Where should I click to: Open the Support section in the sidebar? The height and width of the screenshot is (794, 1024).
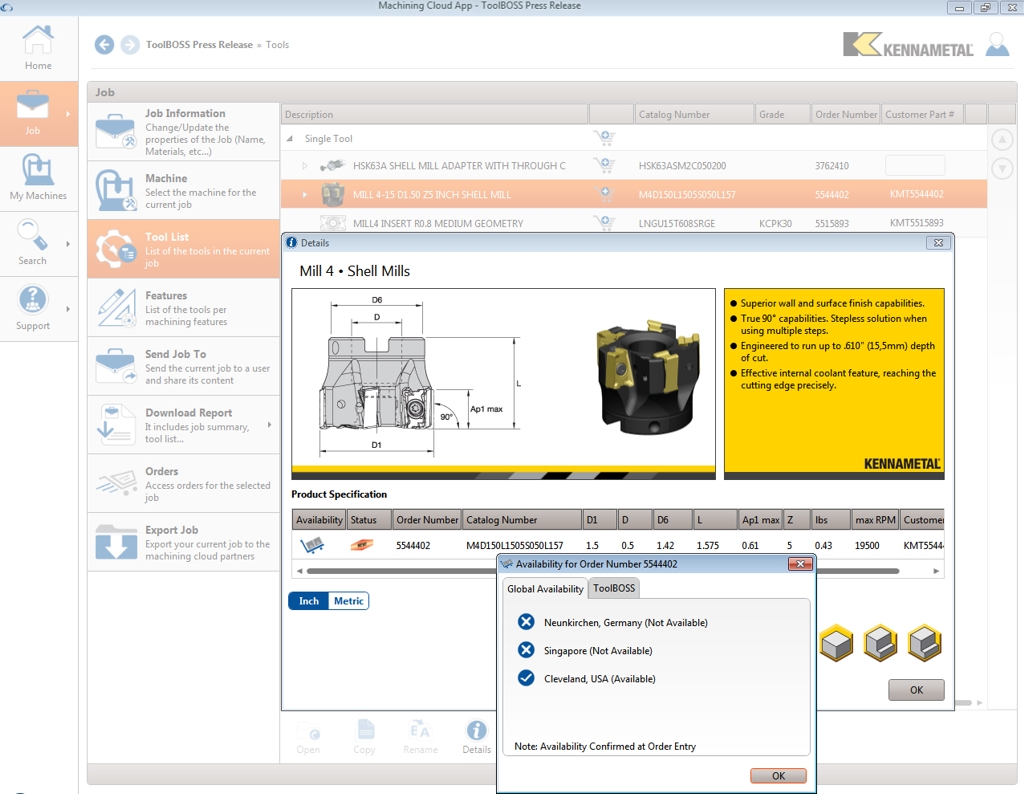(32, 308)
